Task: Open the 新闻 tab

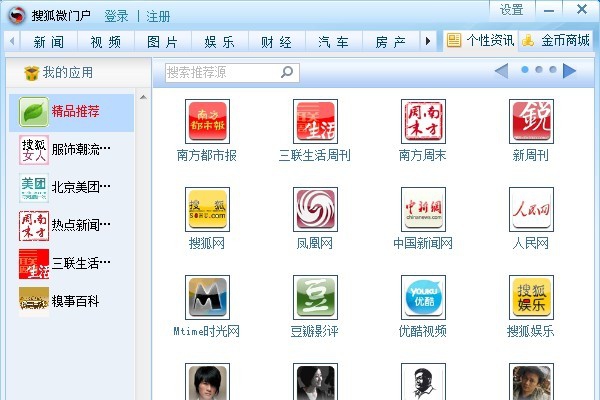Action: coord(49,42)
